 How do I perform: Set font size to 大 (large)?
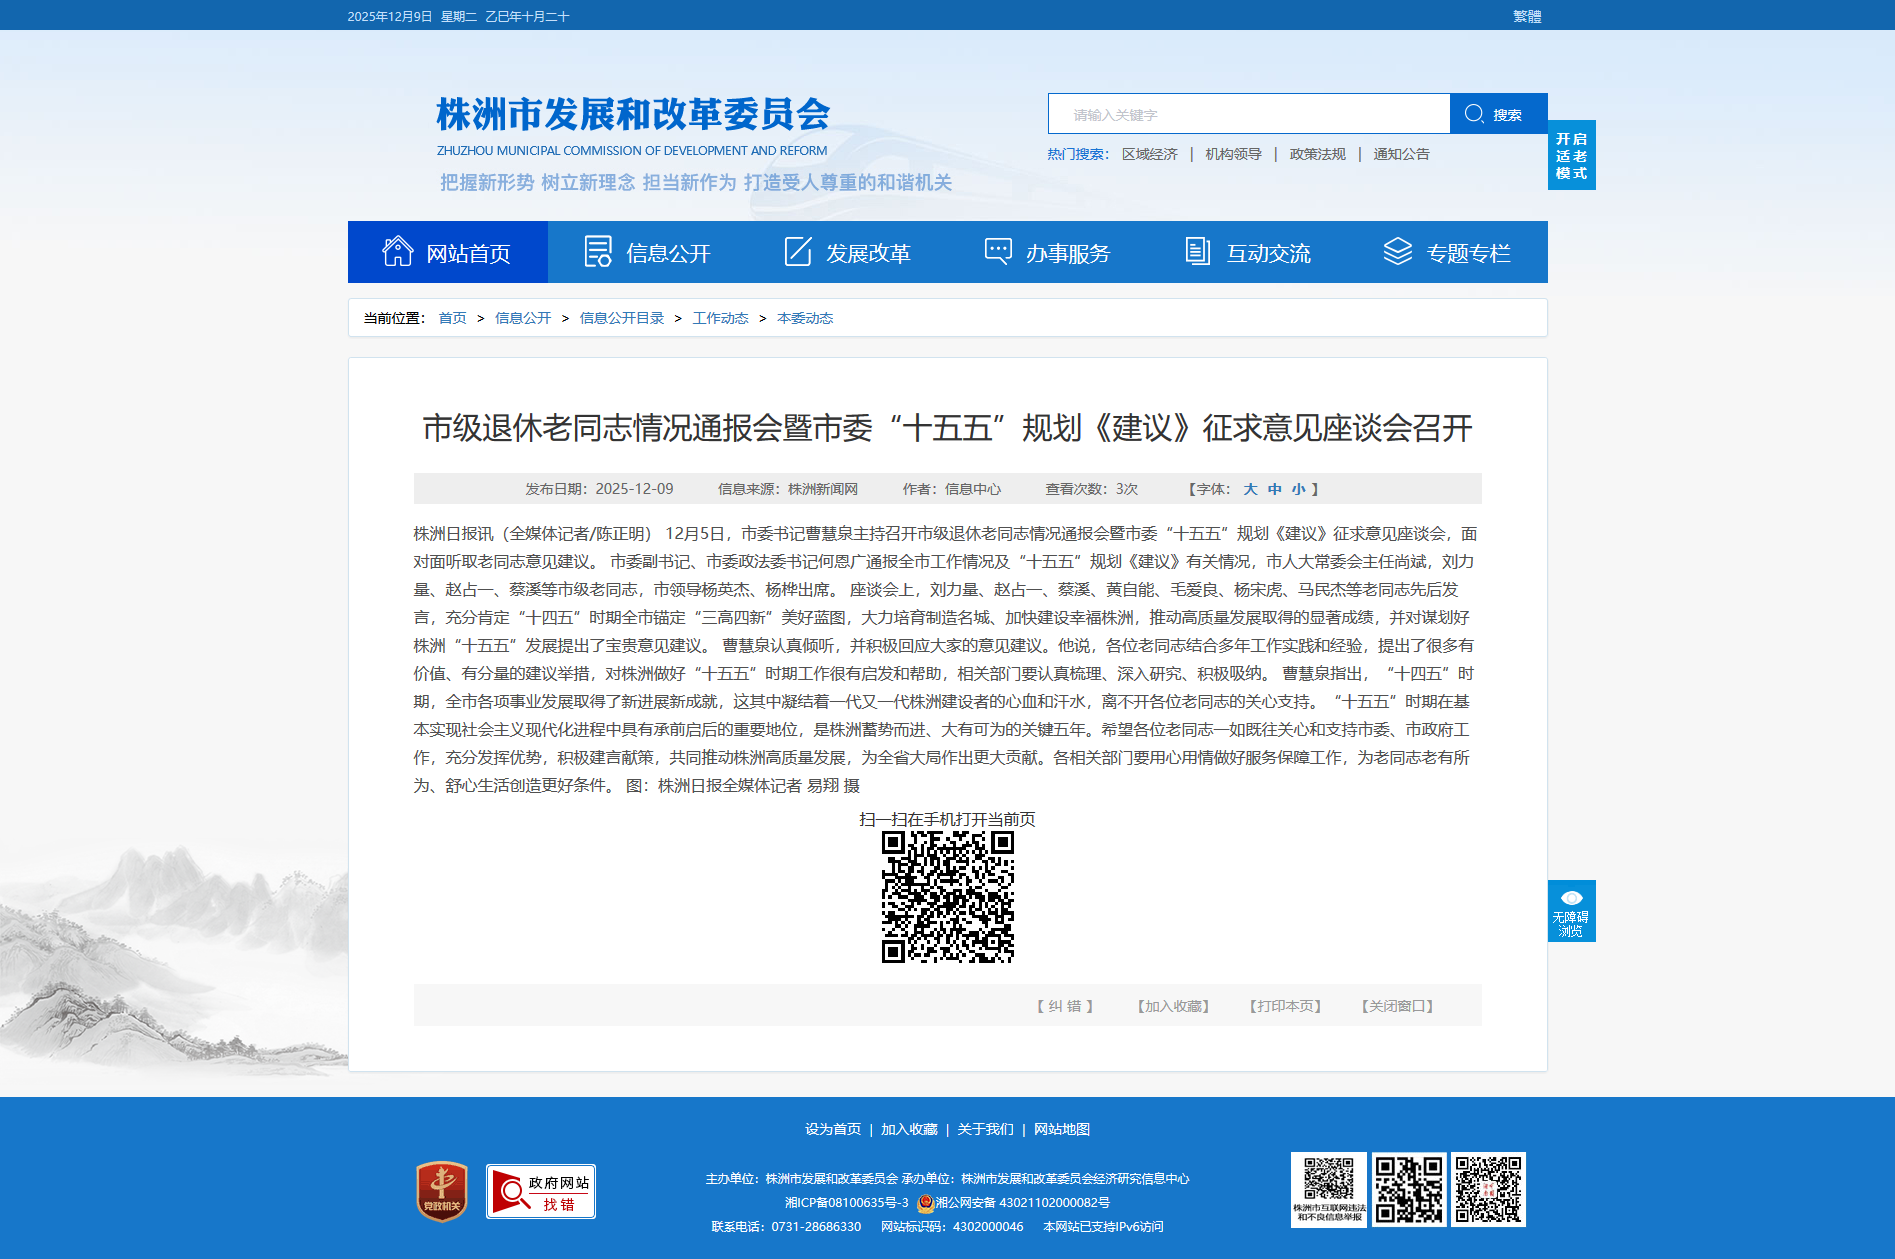pos(1250,489)
